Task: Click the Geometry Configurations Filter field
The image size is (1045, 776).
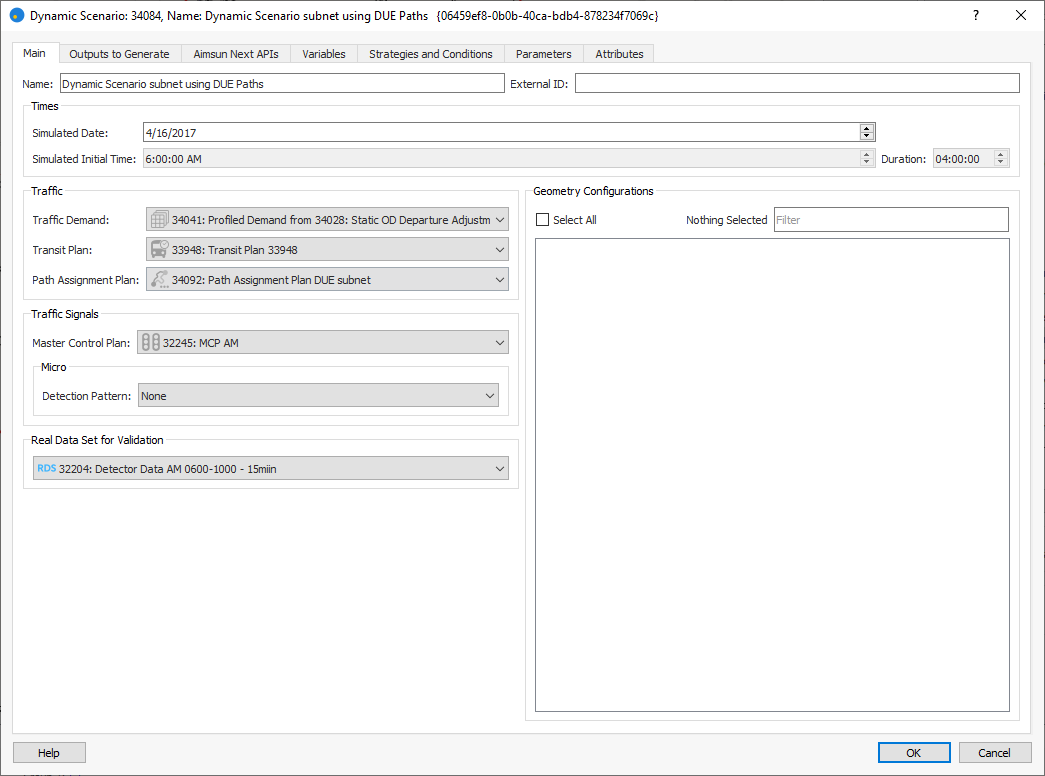Action: point(890,220)
